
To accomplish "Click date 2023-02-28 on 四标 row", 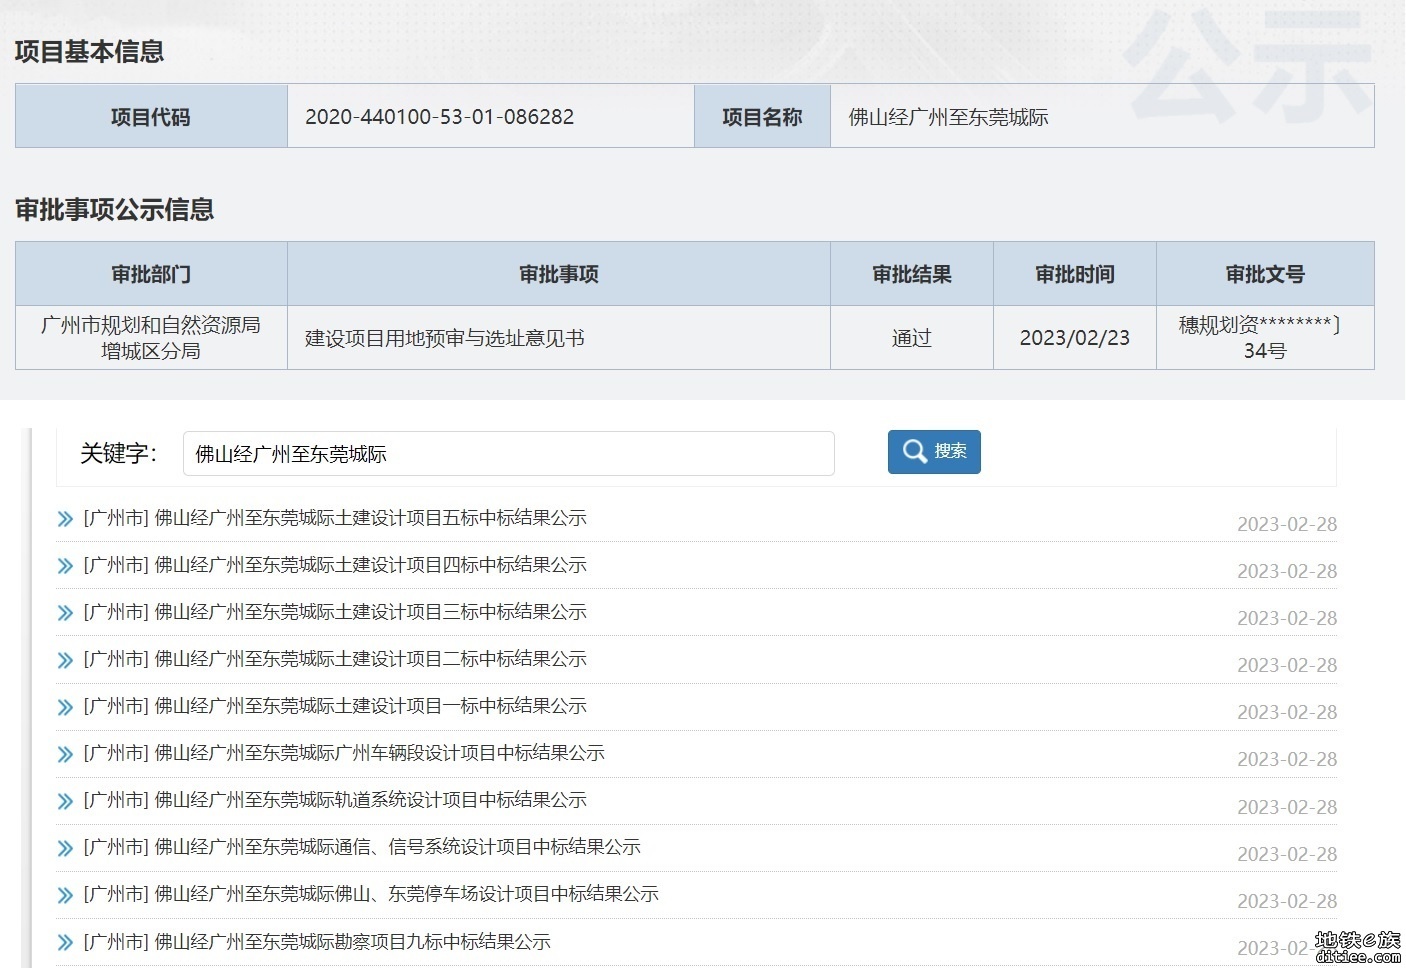I will point(1287,571).
